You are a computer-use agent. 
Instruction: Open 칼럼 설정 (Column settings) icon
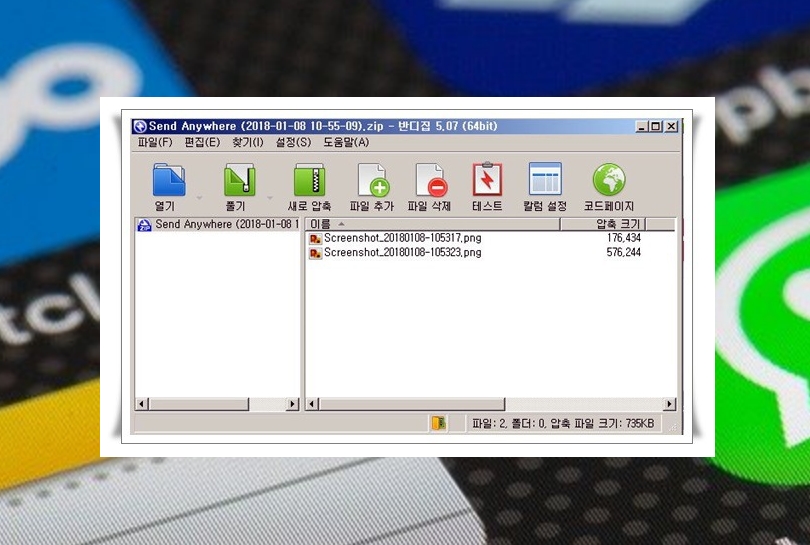click(x=545, y=179)
